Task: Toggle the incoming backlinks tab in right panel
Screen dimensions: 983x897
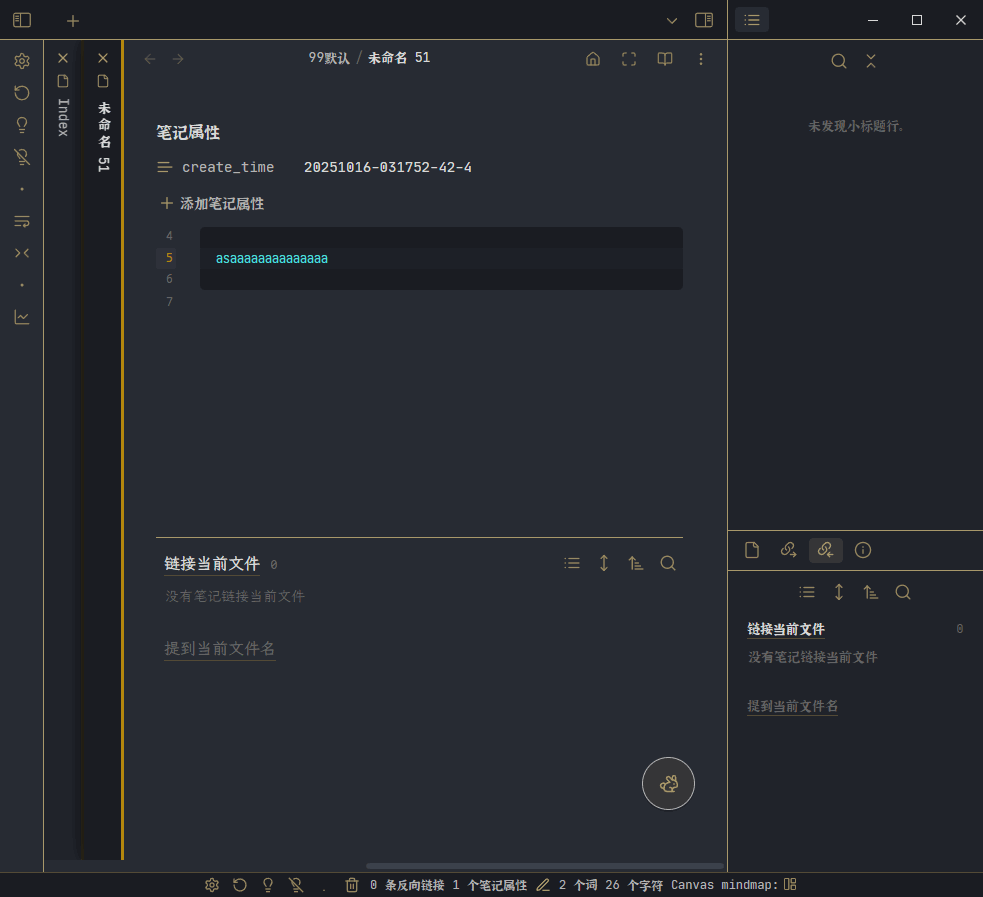Action: [x=825, y=550]
